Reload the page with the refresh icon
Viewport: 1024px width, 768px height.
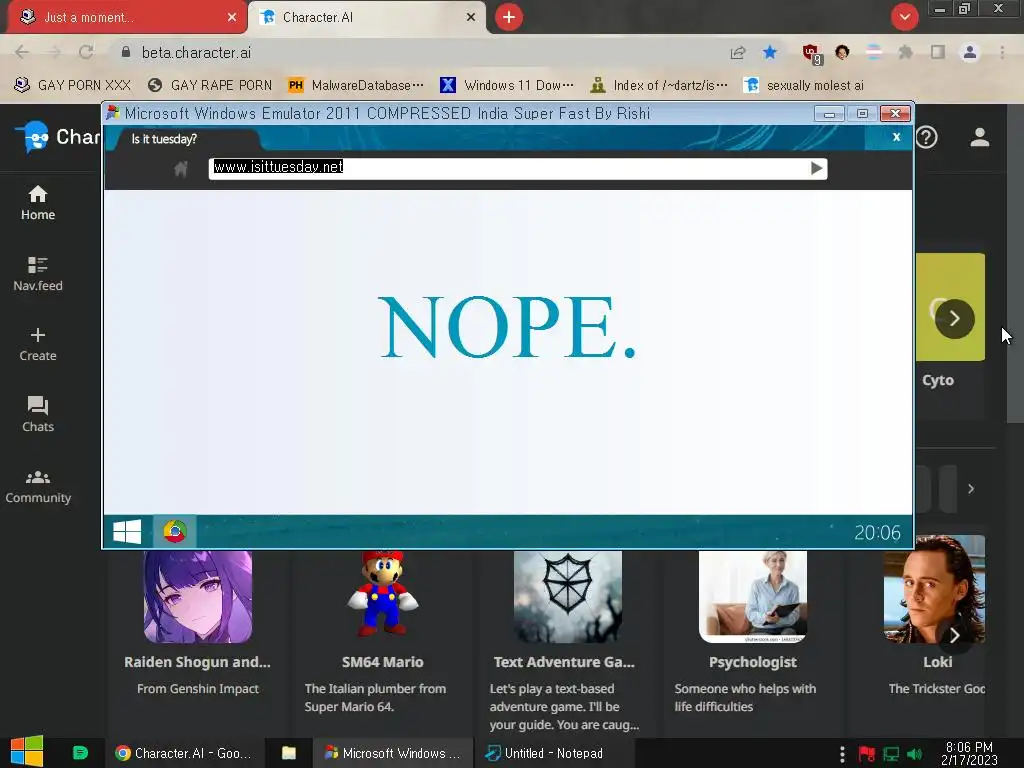[86, 52]
